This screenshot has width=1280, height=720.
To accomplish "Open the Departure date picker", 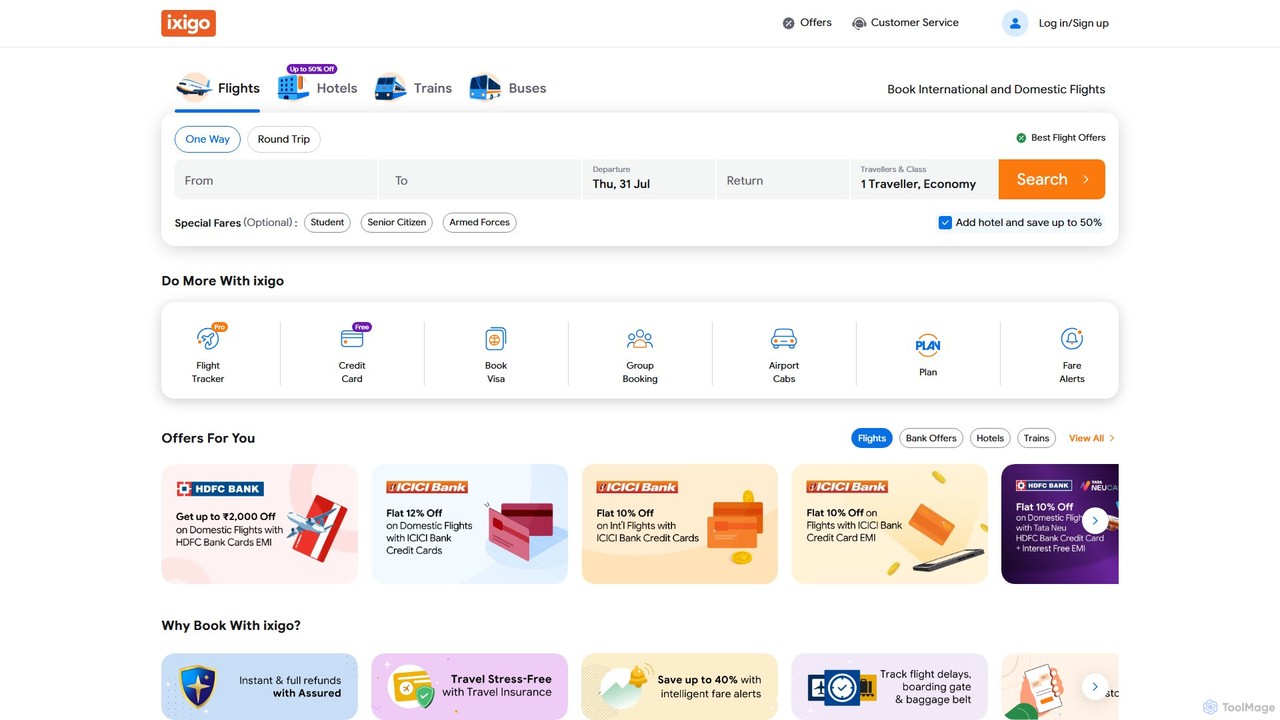I will coord(649,179).
